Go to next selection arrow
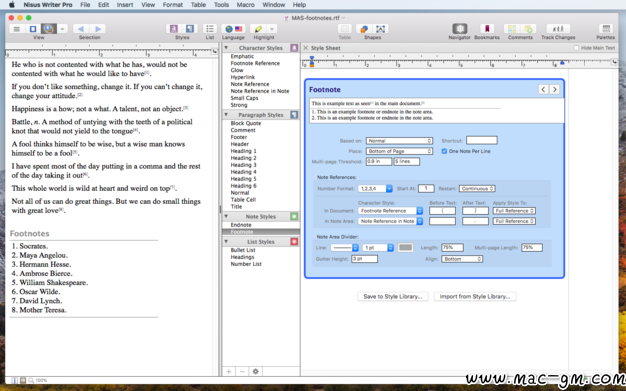This screenshot has height=391, width=626. (97, 29)
